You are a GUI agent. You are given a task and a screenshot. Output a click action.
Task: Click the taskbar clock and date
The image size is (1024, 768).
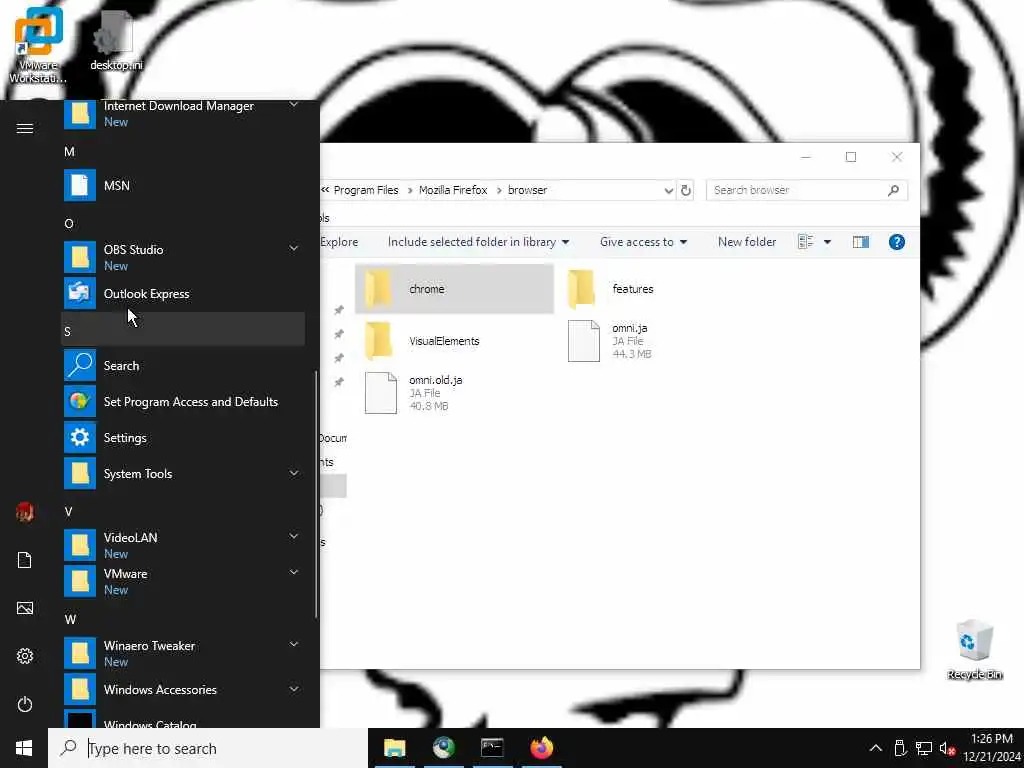click(991, 748)
